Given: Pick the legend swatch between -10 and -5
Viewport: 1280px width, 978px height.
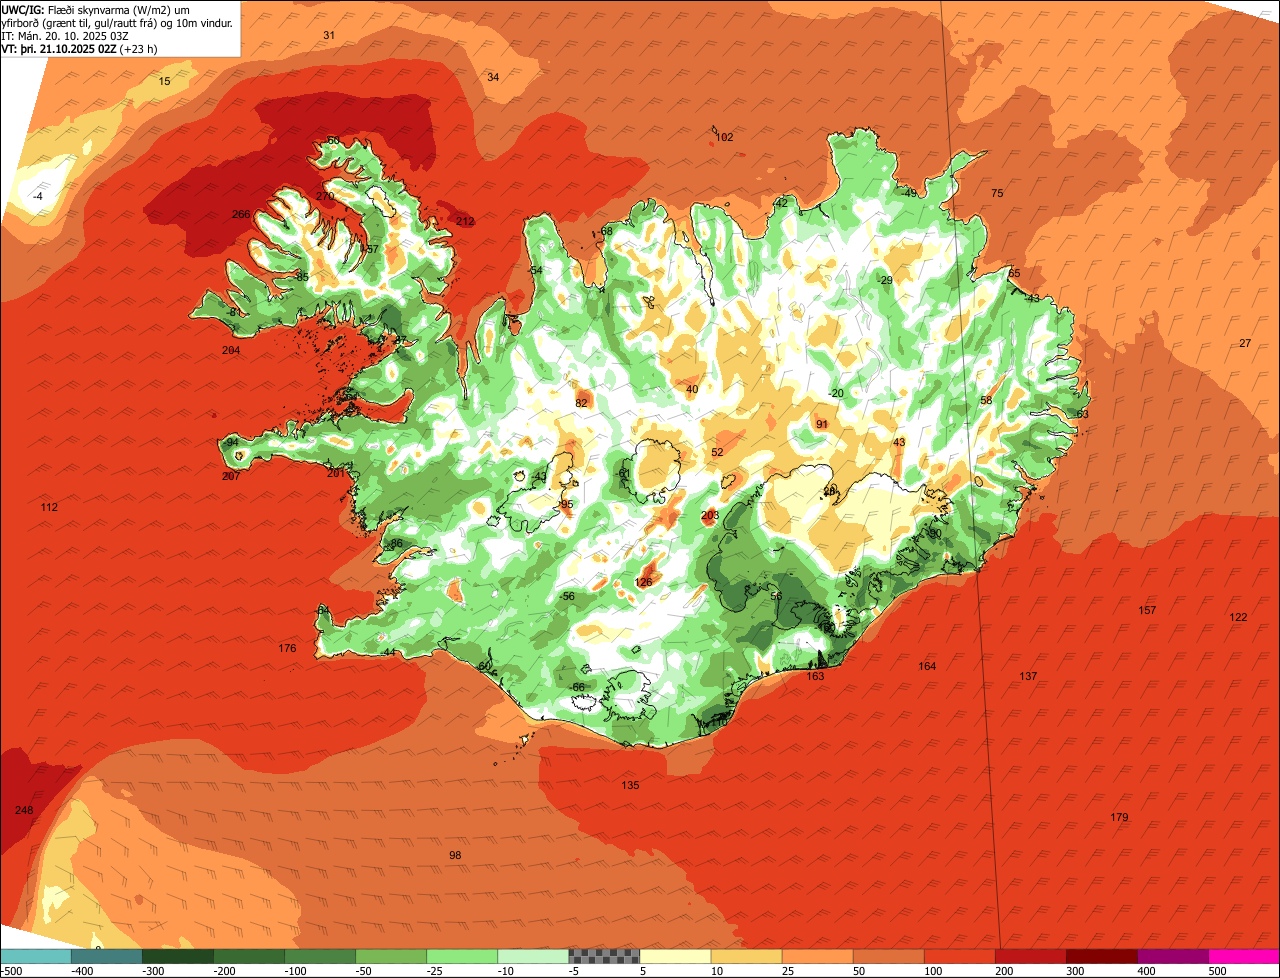Looking at the screenshot, I should (x=533, y=956).
